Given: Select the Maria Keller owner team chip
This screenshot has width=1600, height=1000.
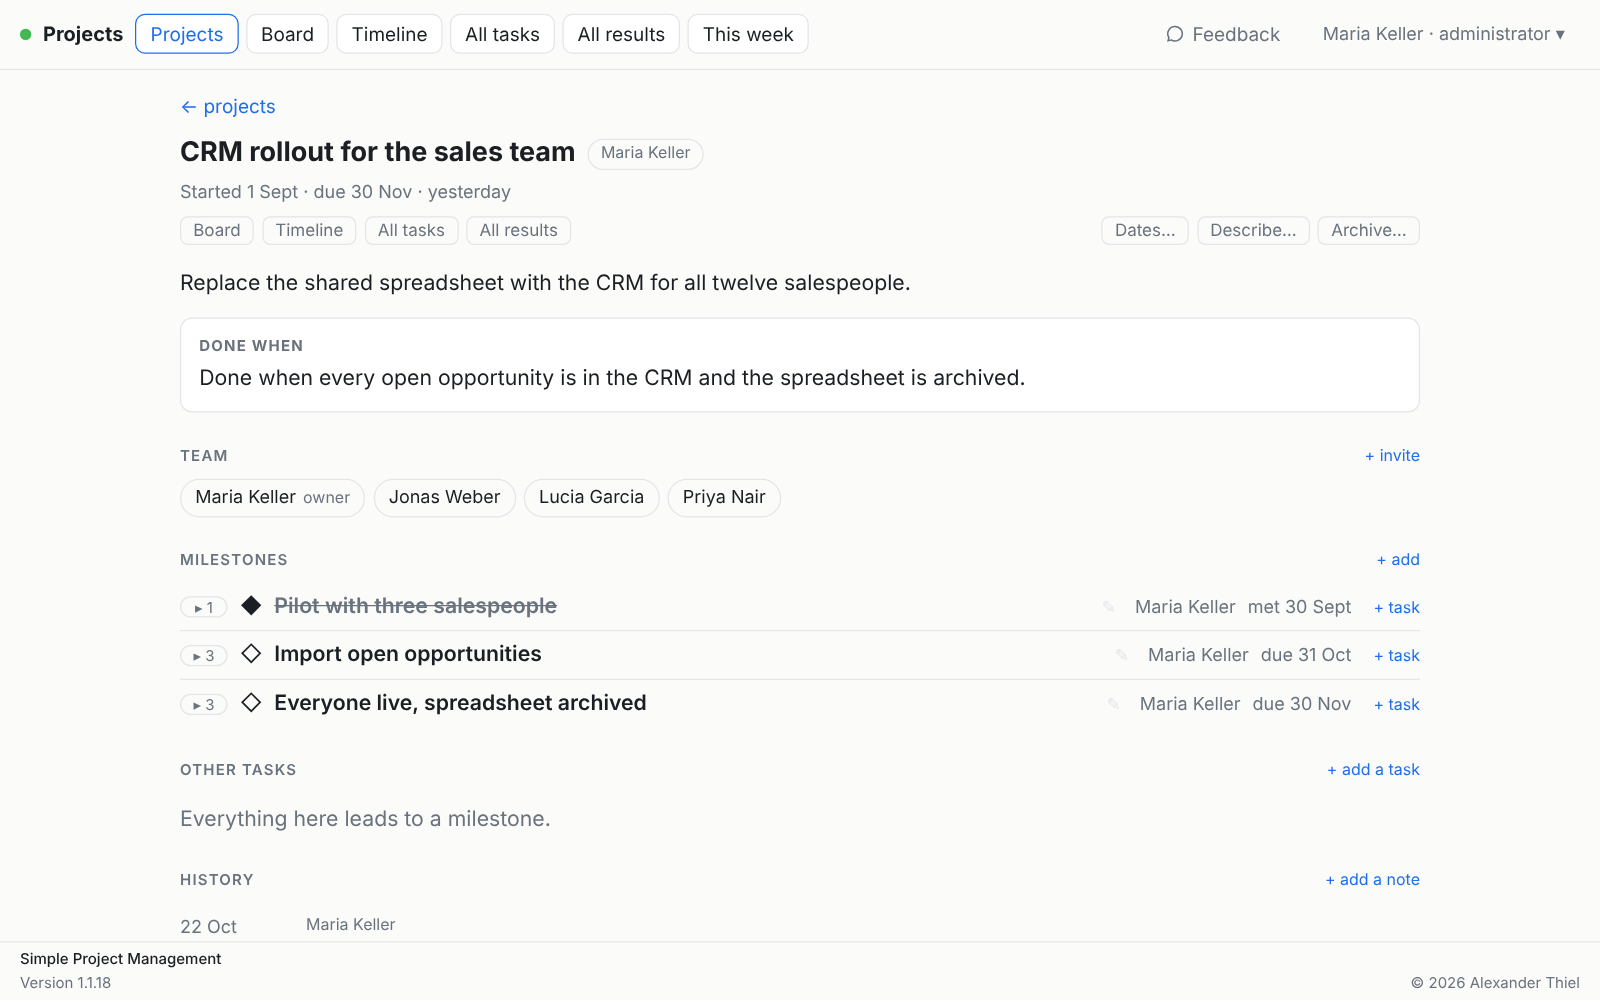Looking at the screenshot, I should pyautogui.click(x=272, y=497).
